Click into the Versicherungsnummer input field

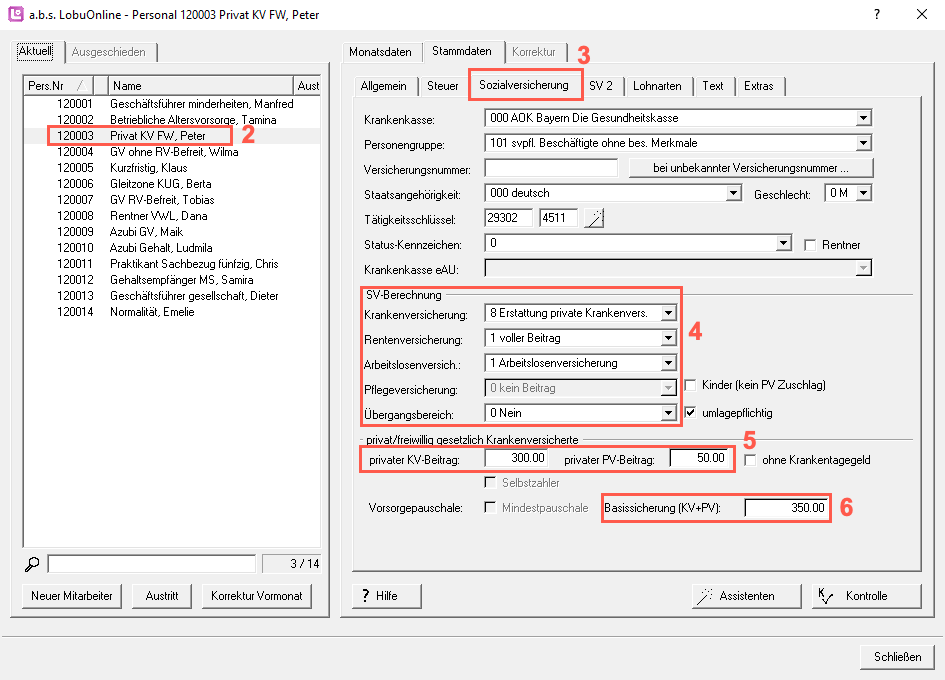coord(551,168)
